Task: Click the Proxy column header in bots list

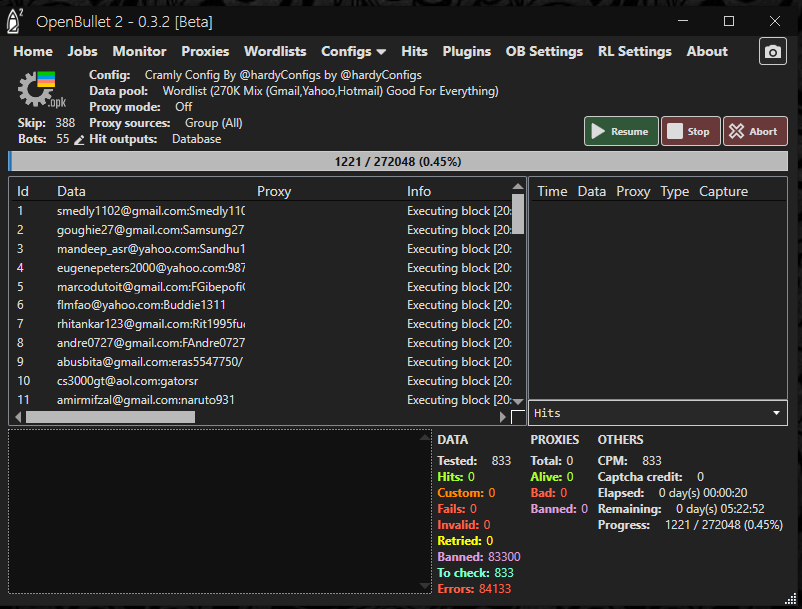Action: point(274,191)
